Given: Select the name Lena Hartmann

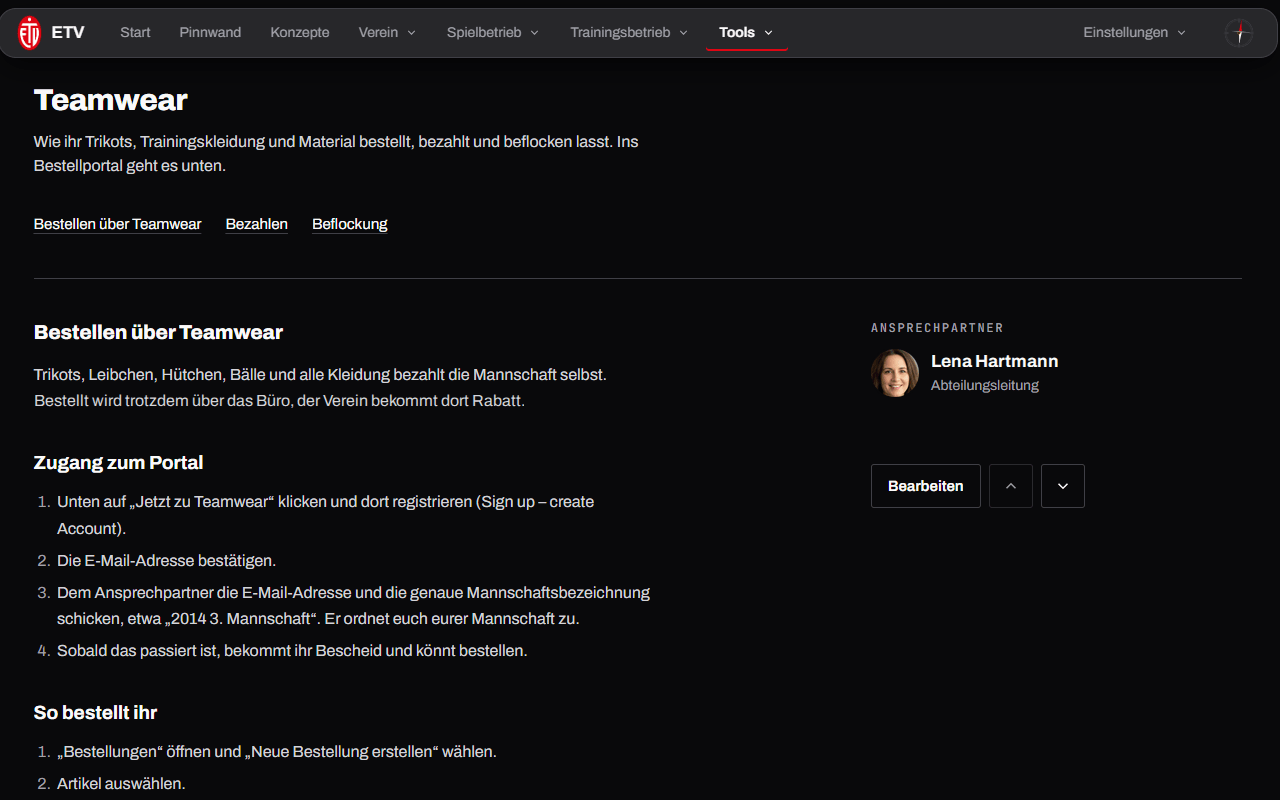Looking at the screenshot, I should coord(994,361).
